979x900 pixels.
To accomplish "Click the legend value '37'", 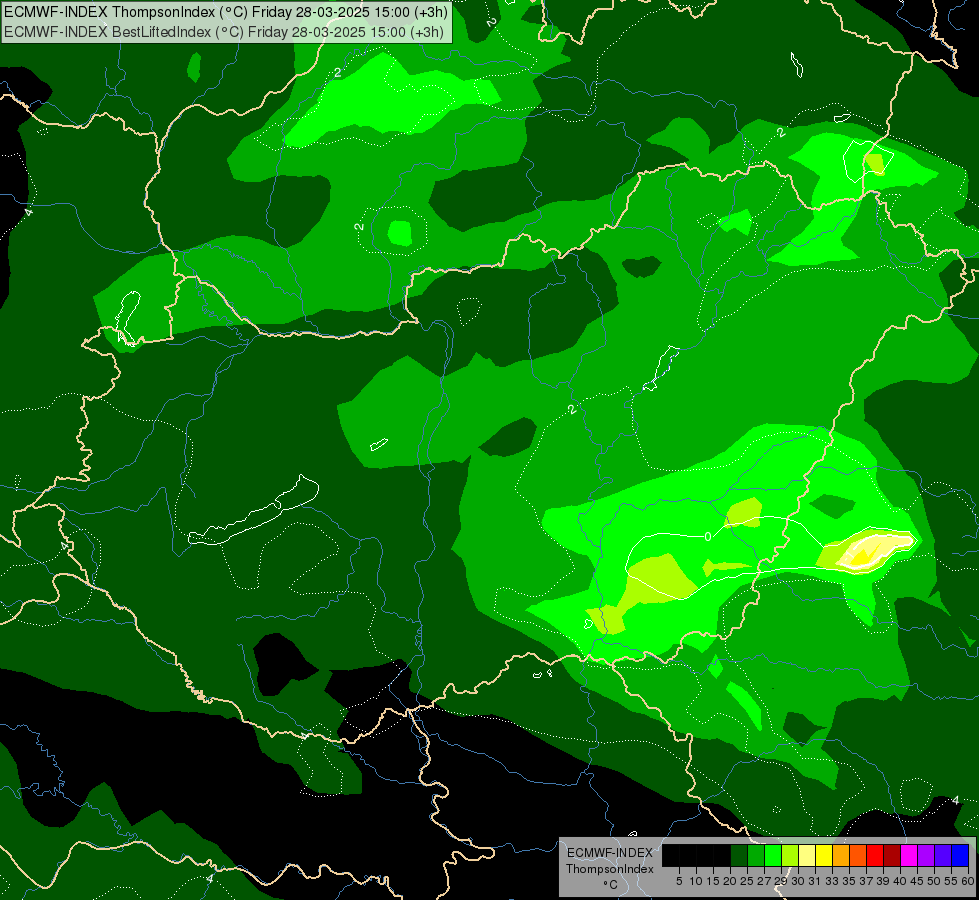I will click(x=866, y=881).
